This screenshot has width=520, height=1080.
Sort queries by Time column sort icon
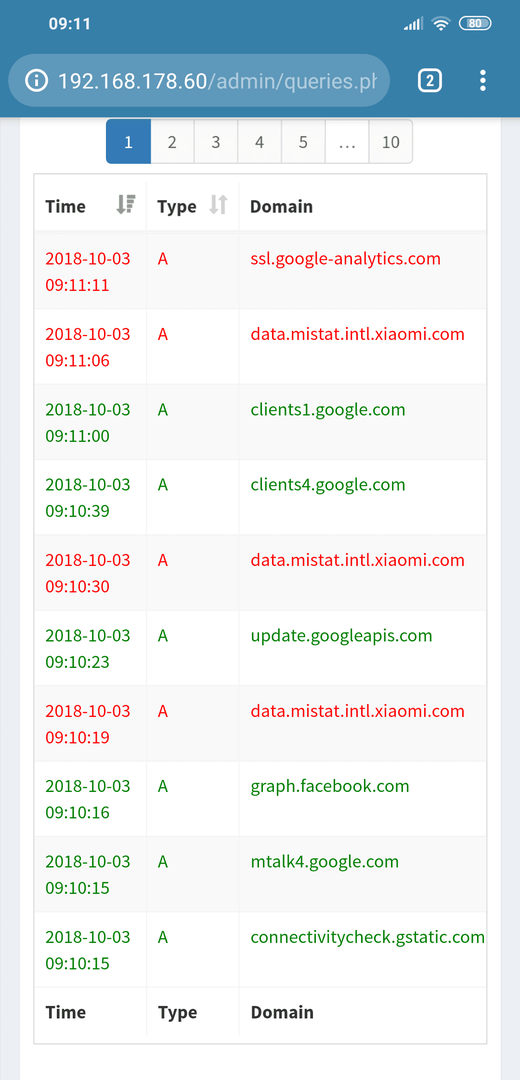(x=126, y=205)
